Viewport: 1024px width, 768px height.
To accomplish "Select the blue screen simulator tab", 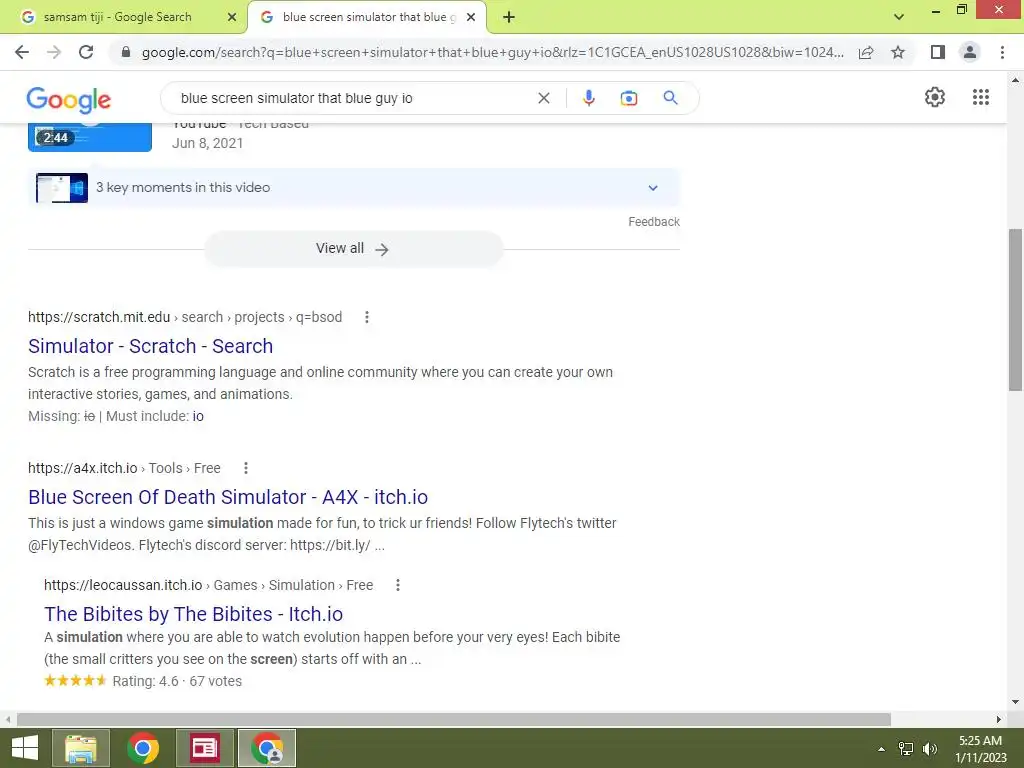I will pos(367,18).
